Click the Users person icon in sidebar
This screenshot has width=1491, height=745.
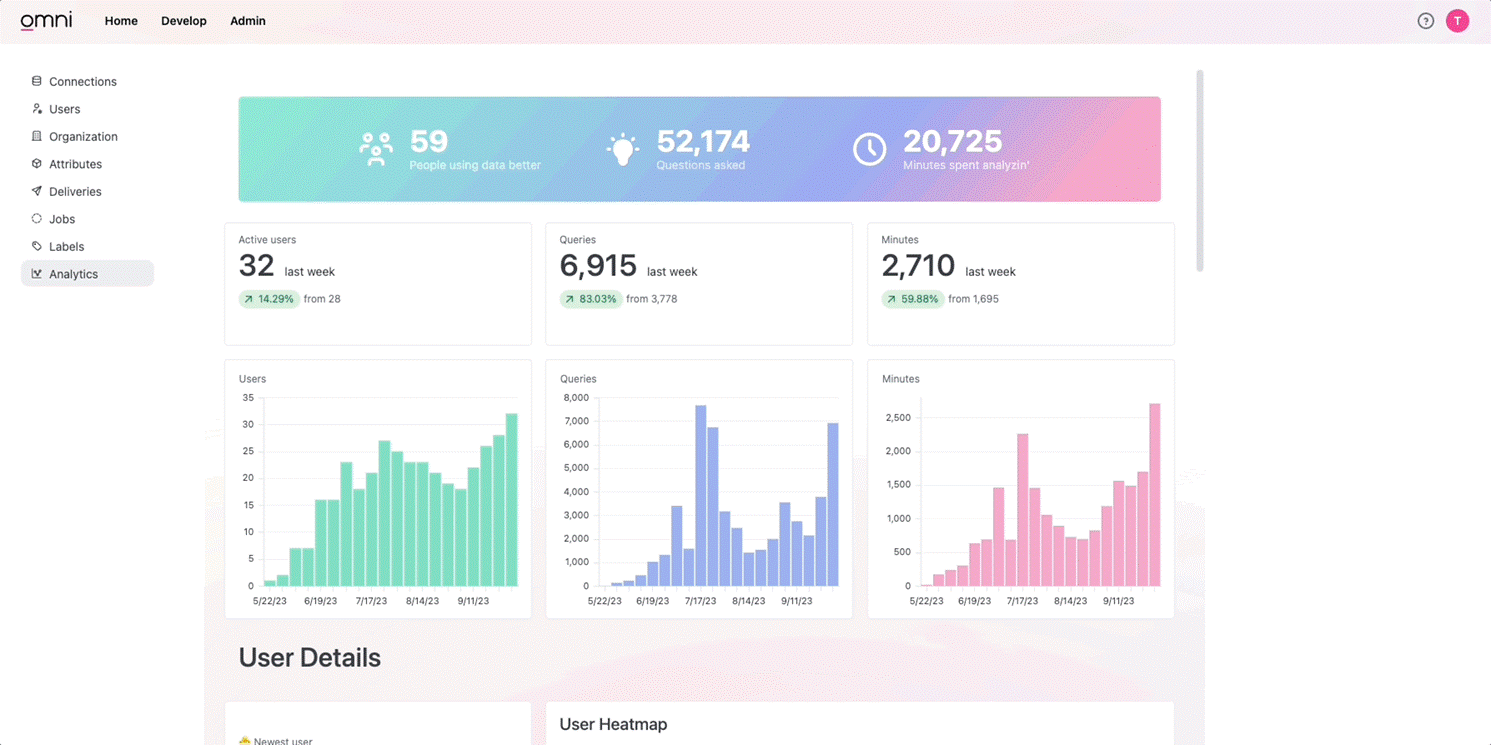pyautogui.click(x=37, y=109)
